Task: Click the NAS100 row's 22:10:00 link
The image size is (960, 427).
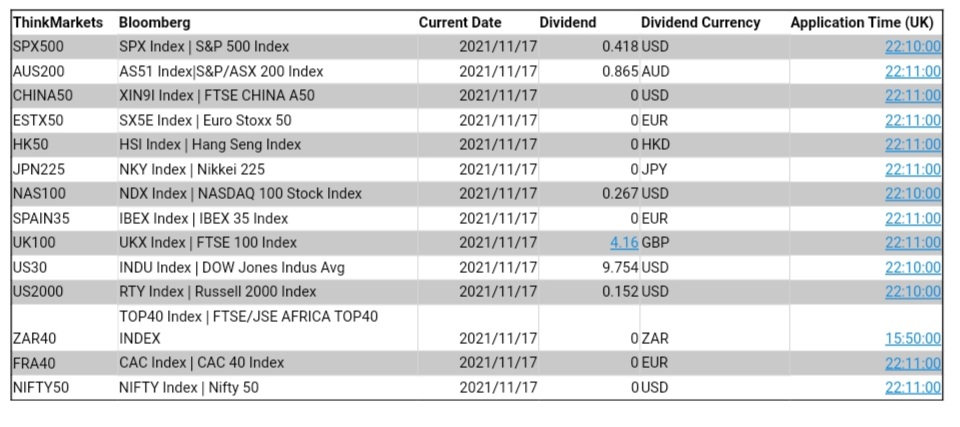Action: tap(912, 194)
